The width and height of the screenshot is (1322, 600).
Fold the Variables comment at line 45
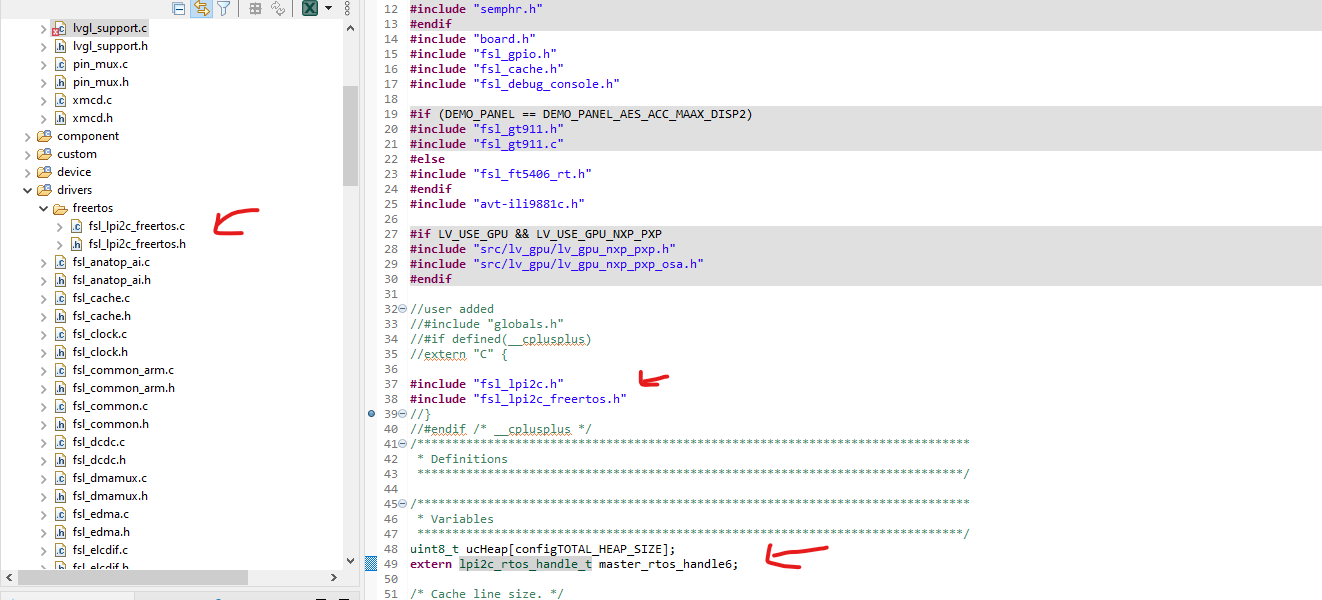click(x=402, y=503)
